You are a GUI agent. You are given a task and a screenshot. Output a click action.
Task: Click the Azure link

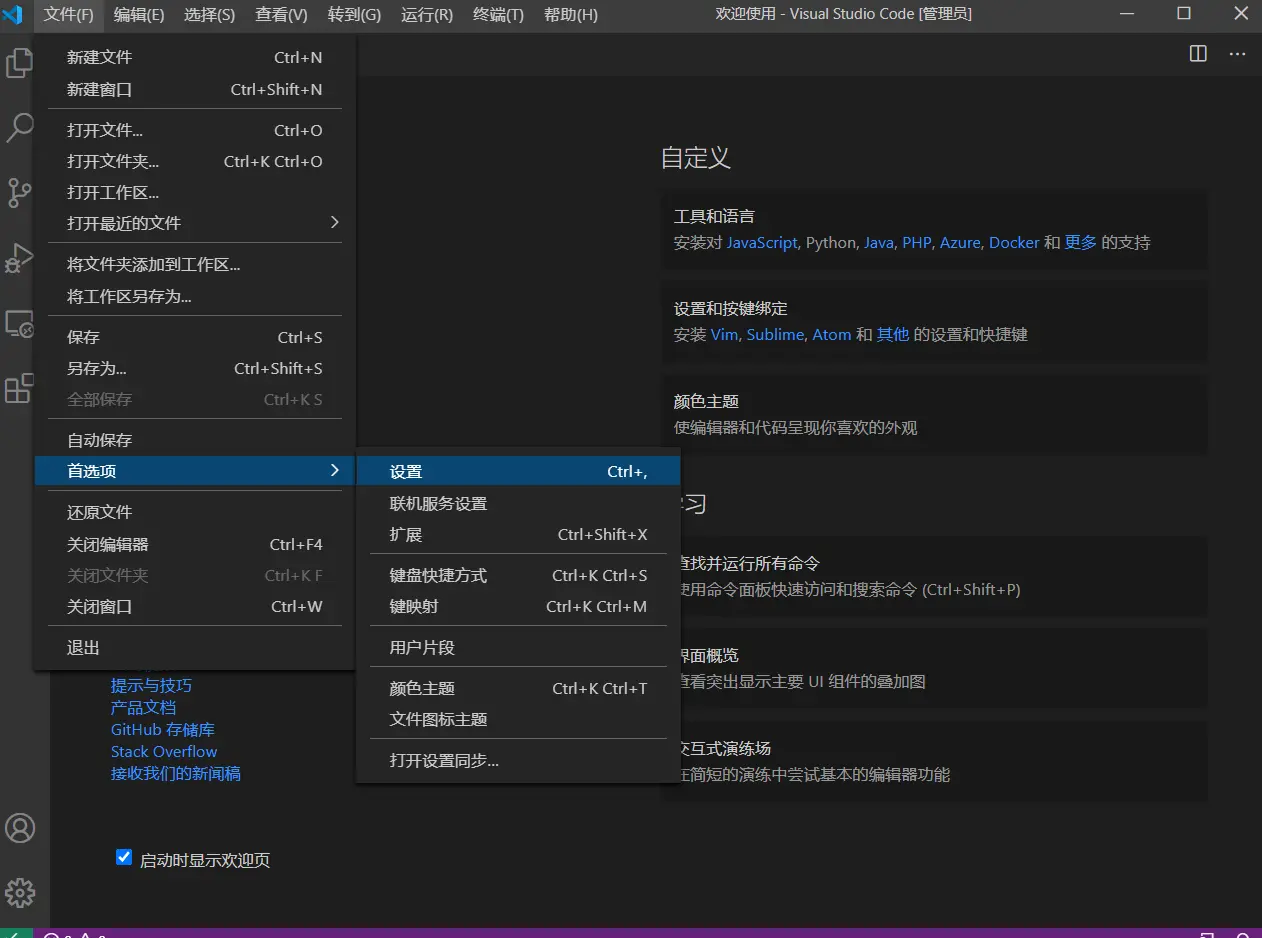(960, 243)
